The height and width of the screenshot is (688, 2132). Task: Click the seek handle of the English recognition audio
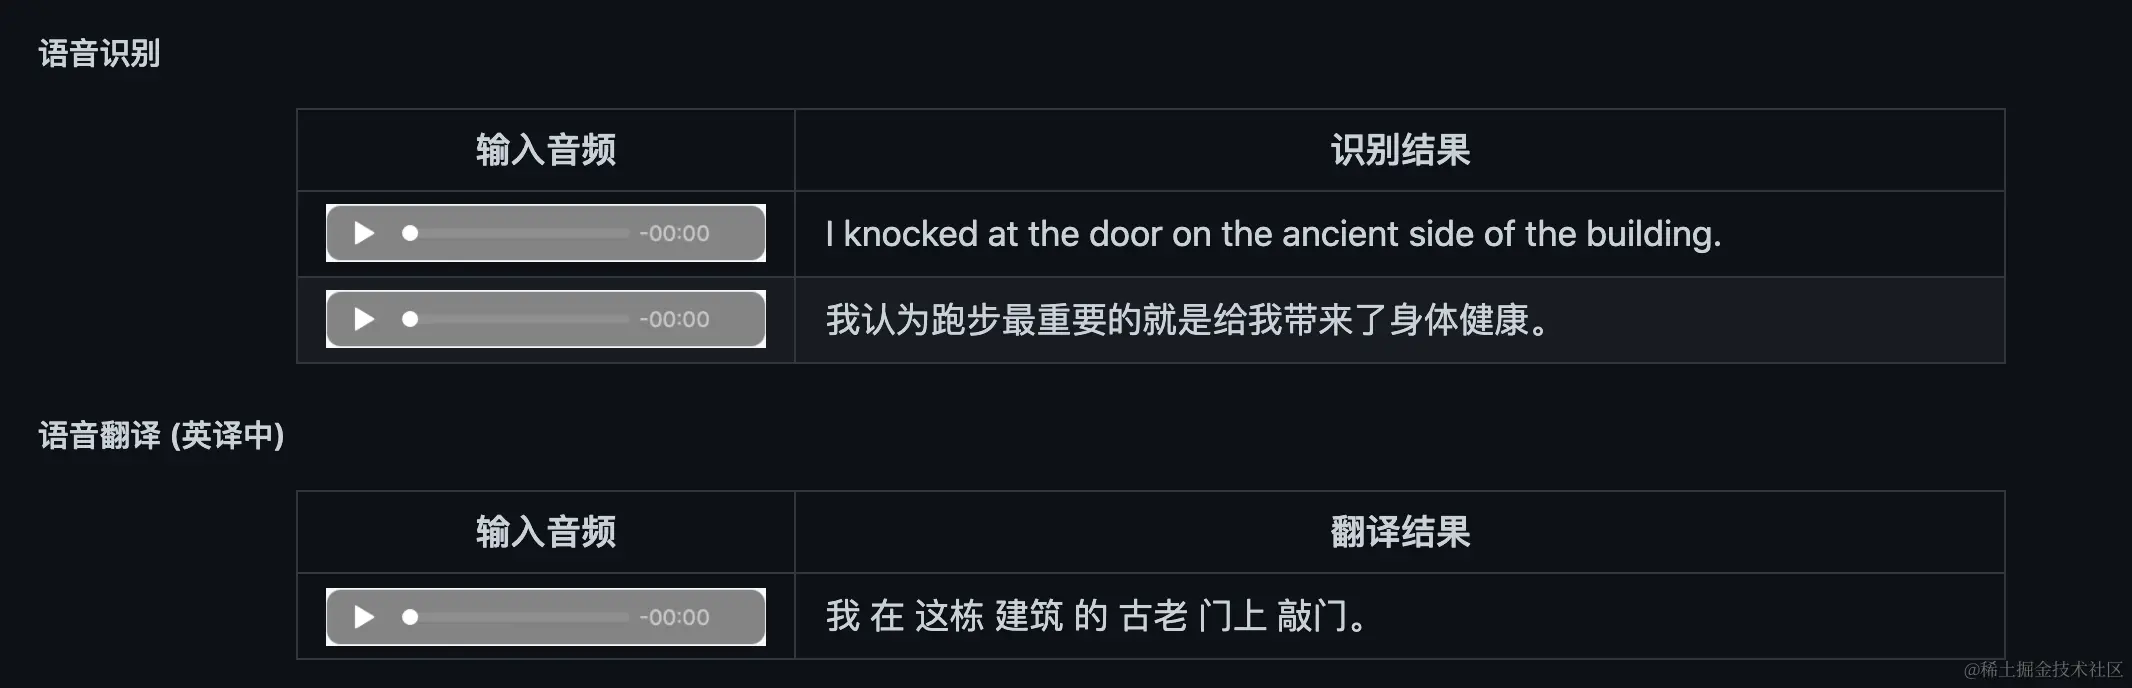point(410,233)
